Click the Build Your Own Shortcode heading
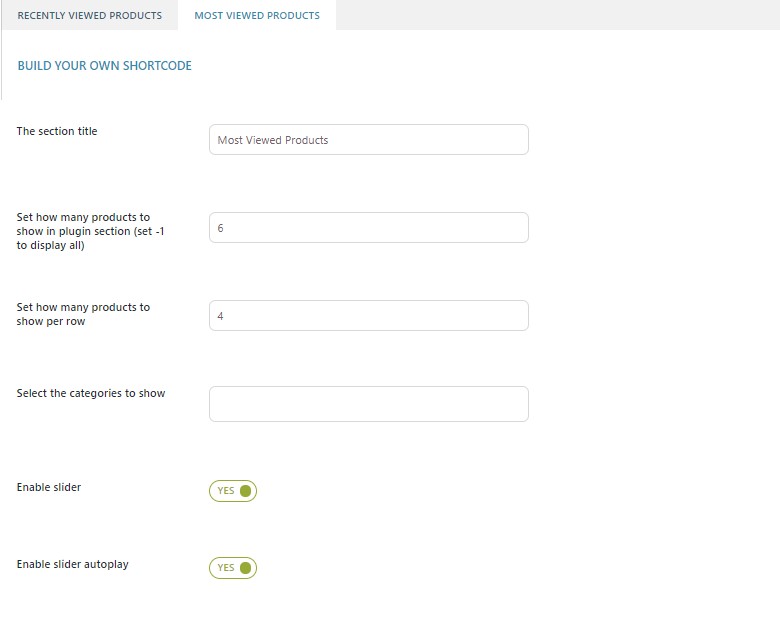The image size is (780, 630). click(x=105, y=66)
